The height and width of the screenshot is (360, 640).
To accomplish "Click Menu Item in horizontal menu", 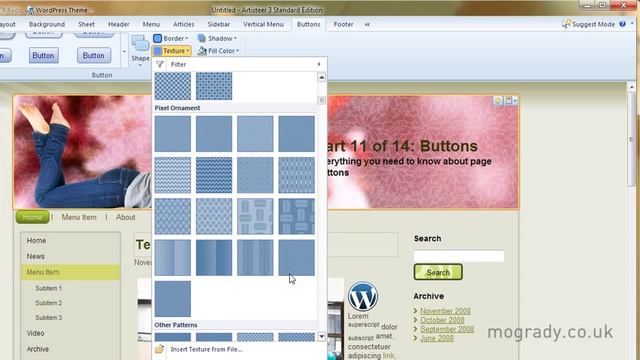I will [x=79, y=218].
